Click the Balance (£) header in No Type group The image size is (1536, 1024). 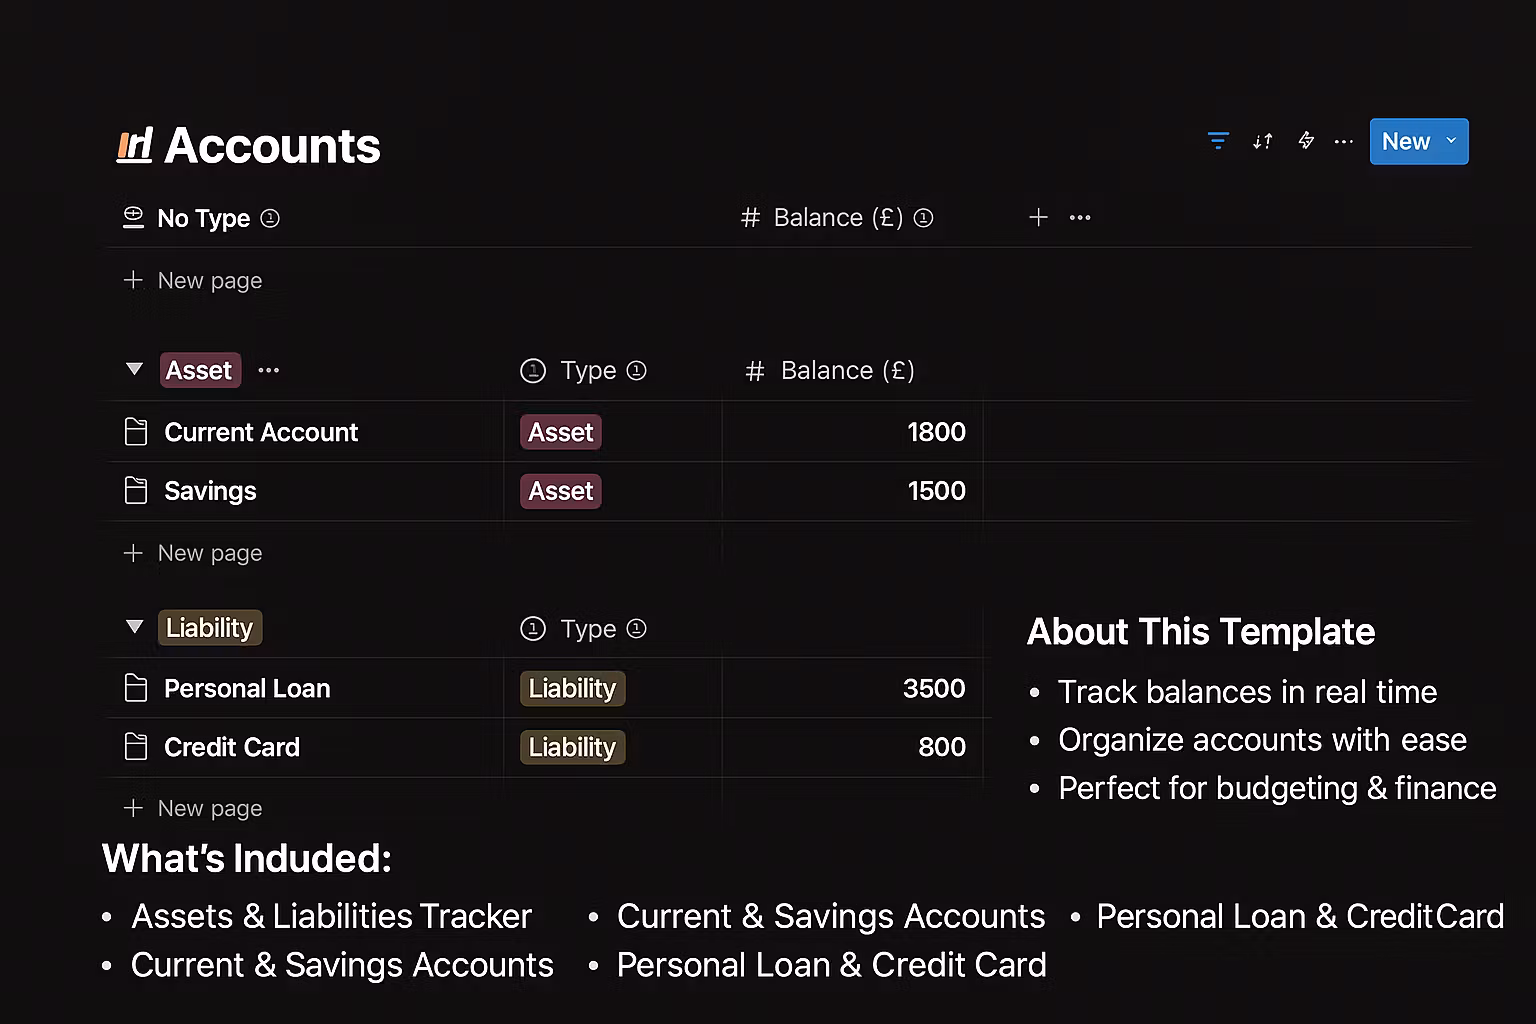[837, 218]
